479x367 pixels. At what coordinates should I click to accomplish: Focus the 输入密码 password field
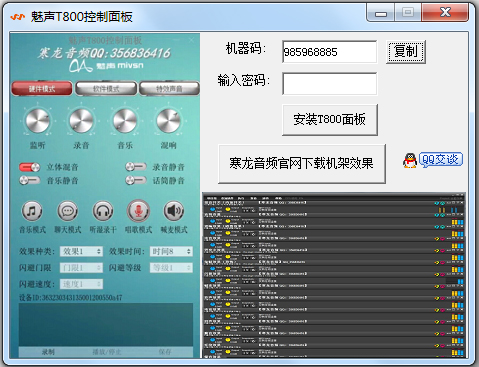[x=330, y=84]
